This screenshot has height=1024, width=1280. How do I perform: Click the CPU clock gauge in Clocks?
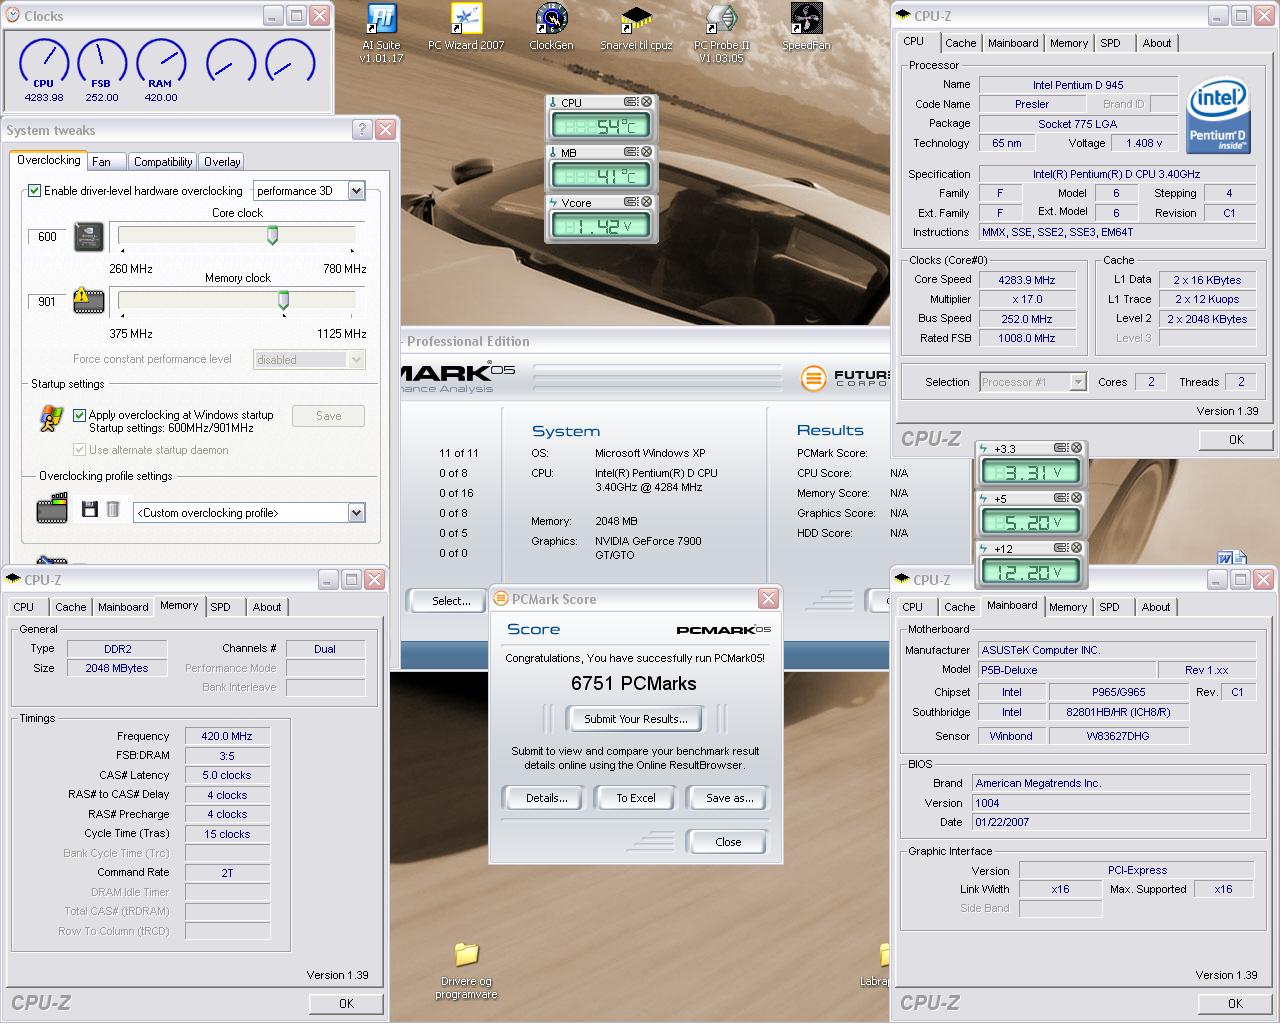click(x=44, y=62)
